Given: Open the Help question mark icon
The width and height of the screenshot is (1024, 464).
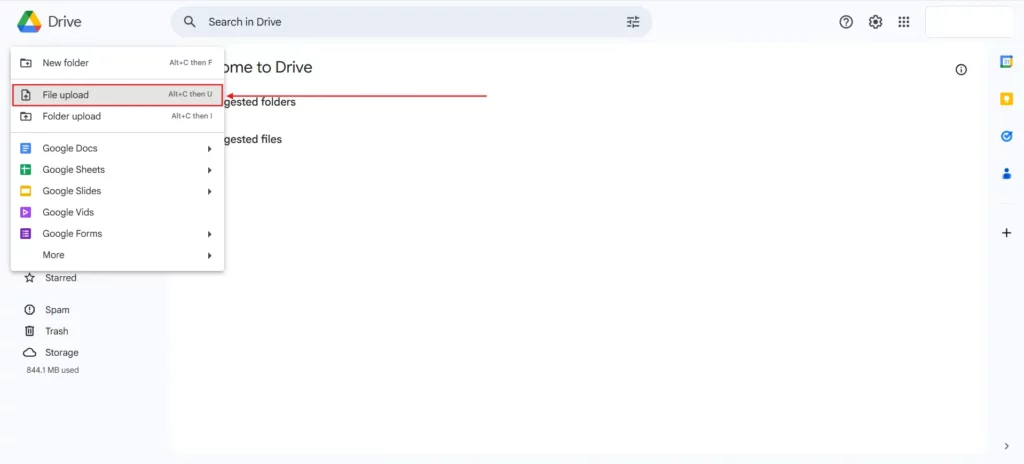Looking at the screenshot, I should (846, 22).
